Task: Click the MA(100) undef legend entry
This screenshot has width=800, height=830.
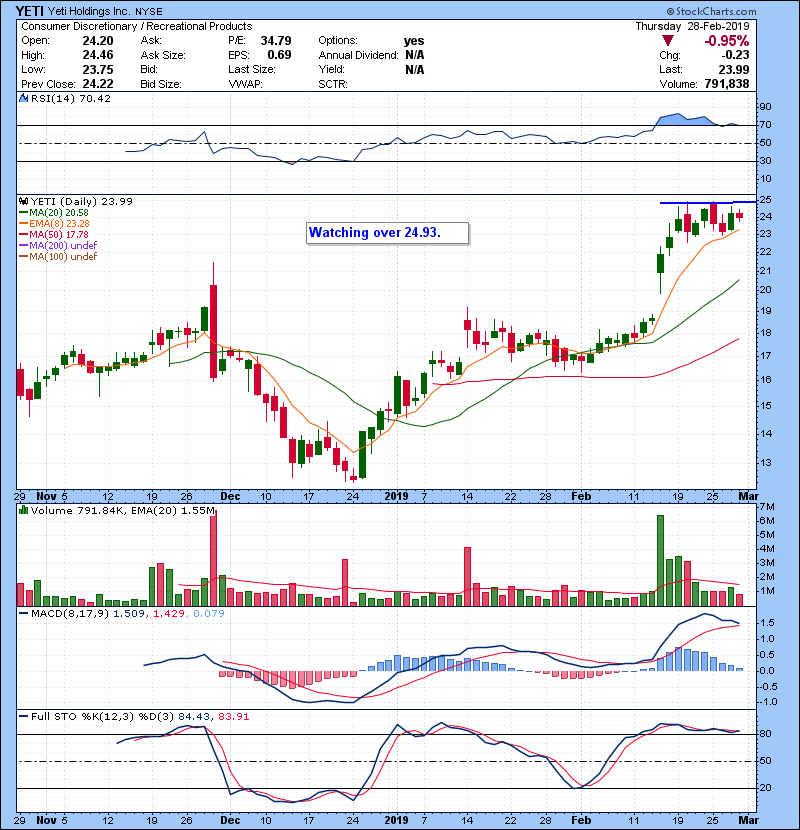Action: (58, 257)
